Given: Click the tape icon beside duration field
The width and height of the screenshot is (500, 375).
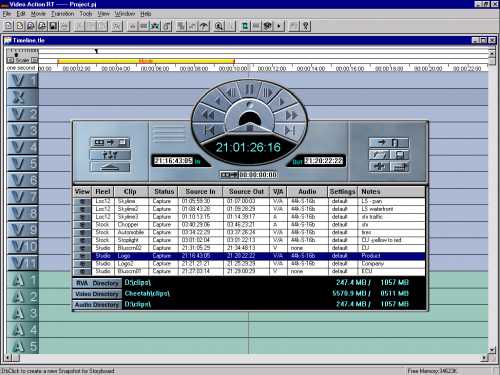Looking at the screenshot, I should 229,175.
